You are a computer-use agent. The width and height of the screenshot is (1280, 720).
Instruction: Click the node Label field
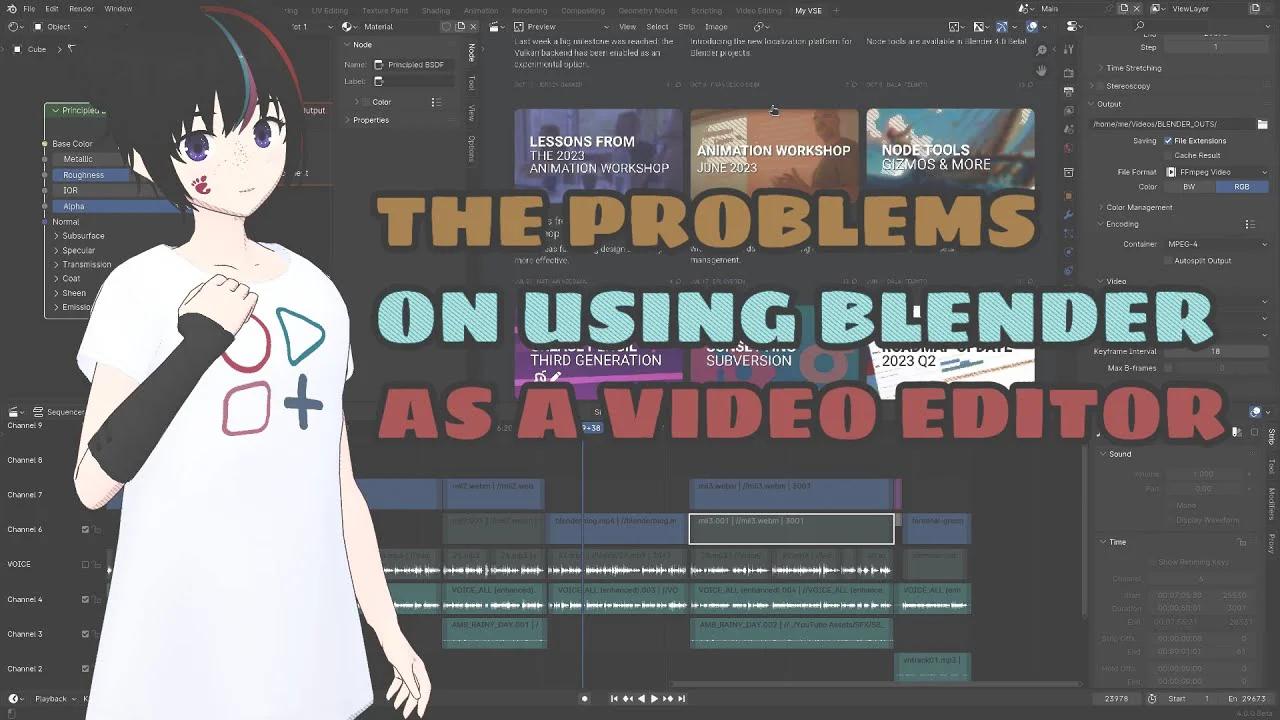[415, 81]
